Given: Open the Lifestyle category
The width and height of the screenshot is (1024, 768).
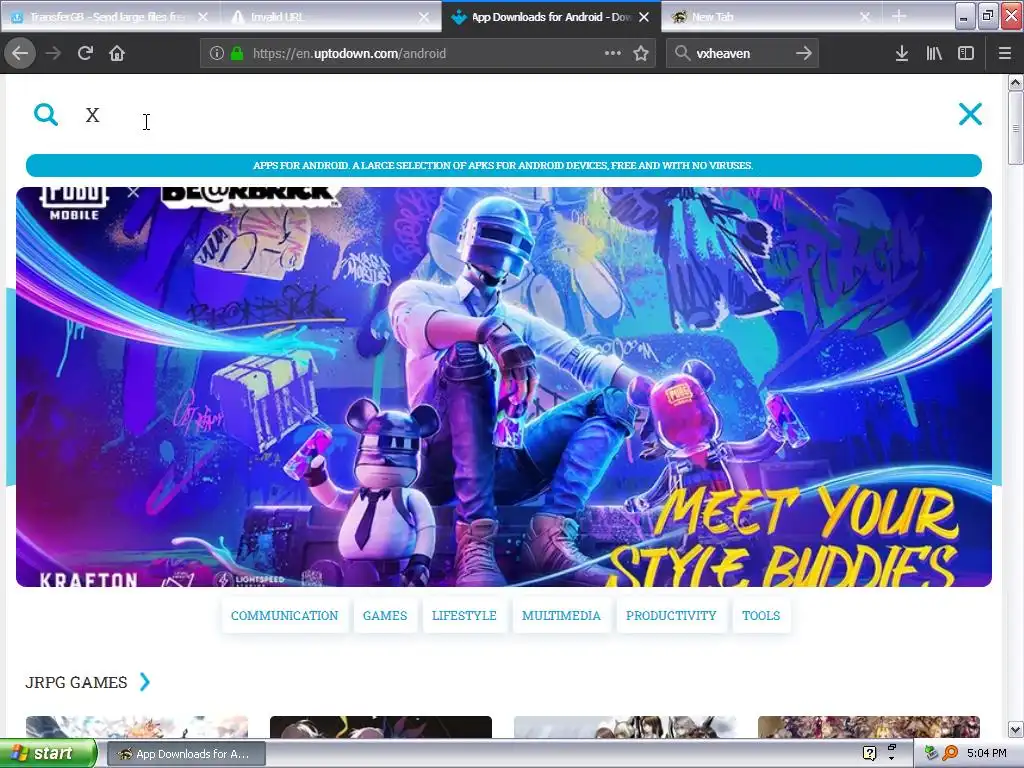Looking at the screenshot, I should pyautogui.click(x=464, y=616).
